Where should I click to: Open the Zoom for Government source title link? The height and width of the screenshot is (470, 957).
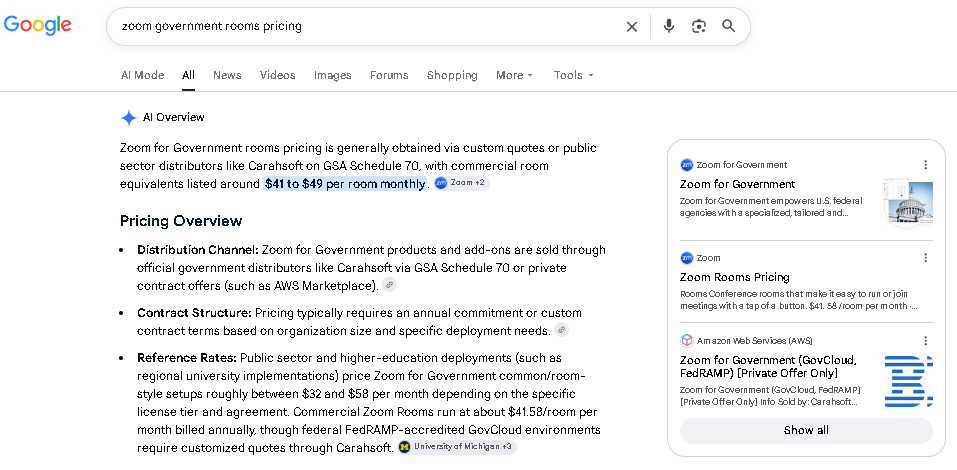pos(737,184)
